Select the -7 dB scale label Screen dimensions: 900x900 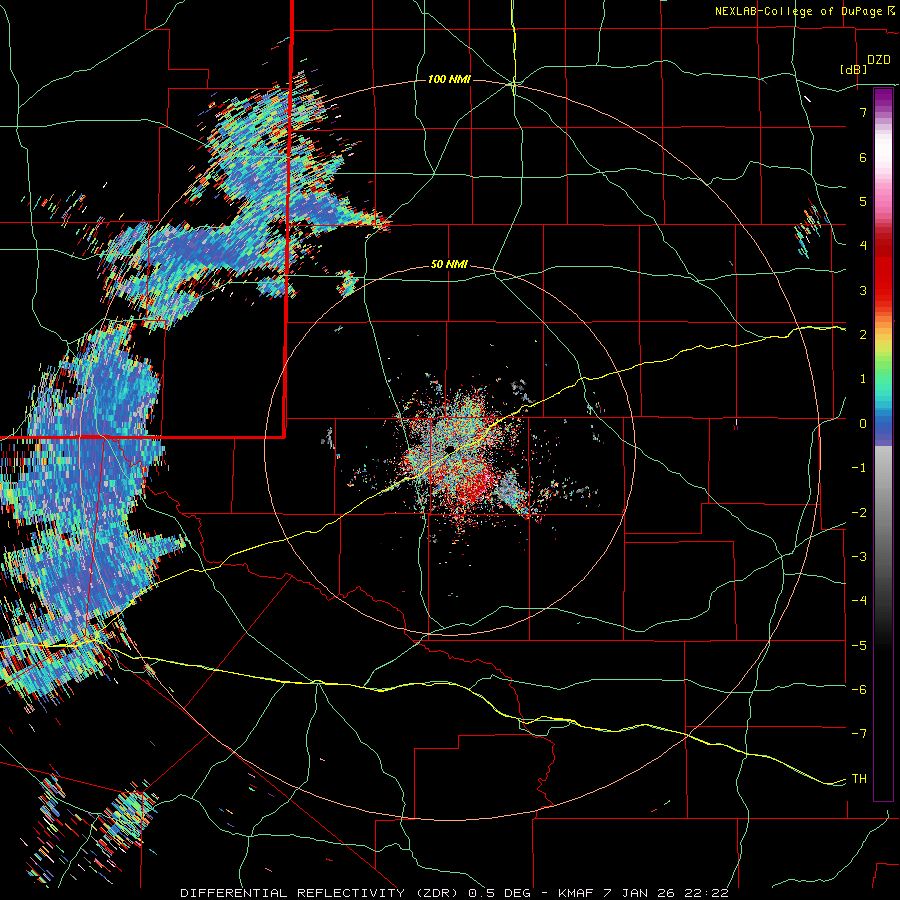pos(859,734)
